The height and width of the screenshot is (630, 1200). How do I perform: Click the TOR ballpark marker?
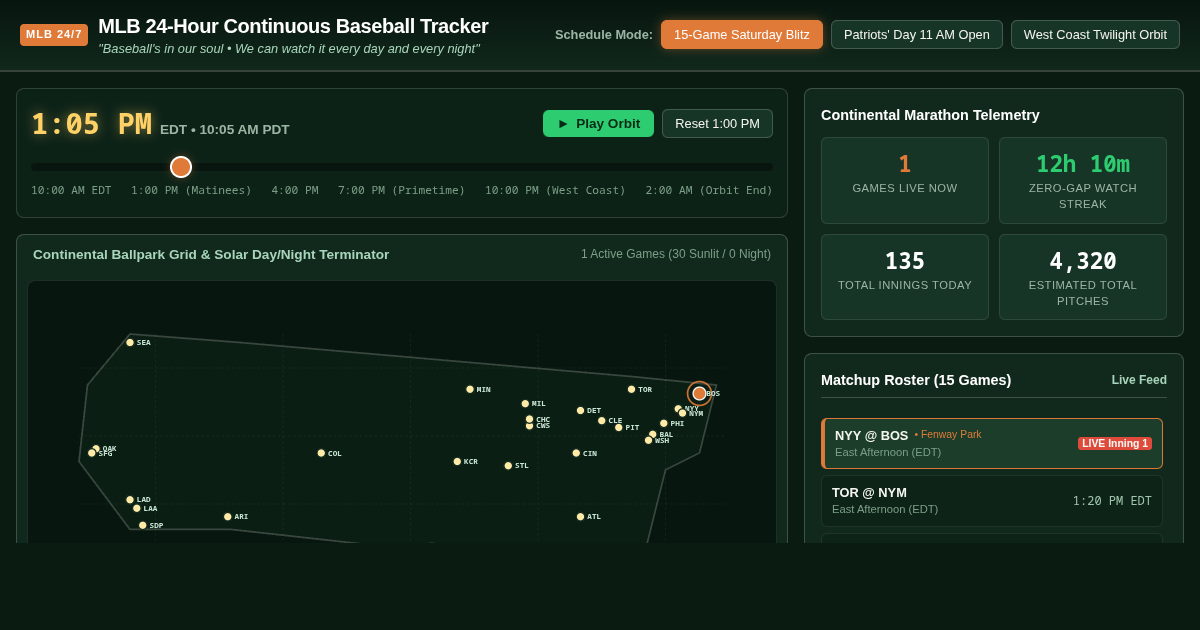[x=631, y=390]
